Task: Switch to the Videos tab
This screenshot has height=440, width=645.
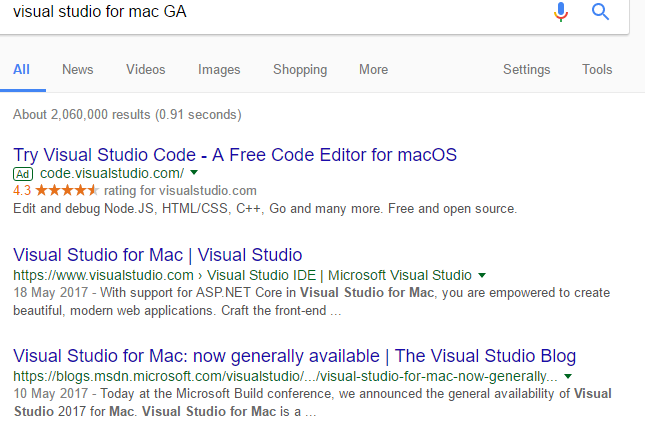Action: 146,69
